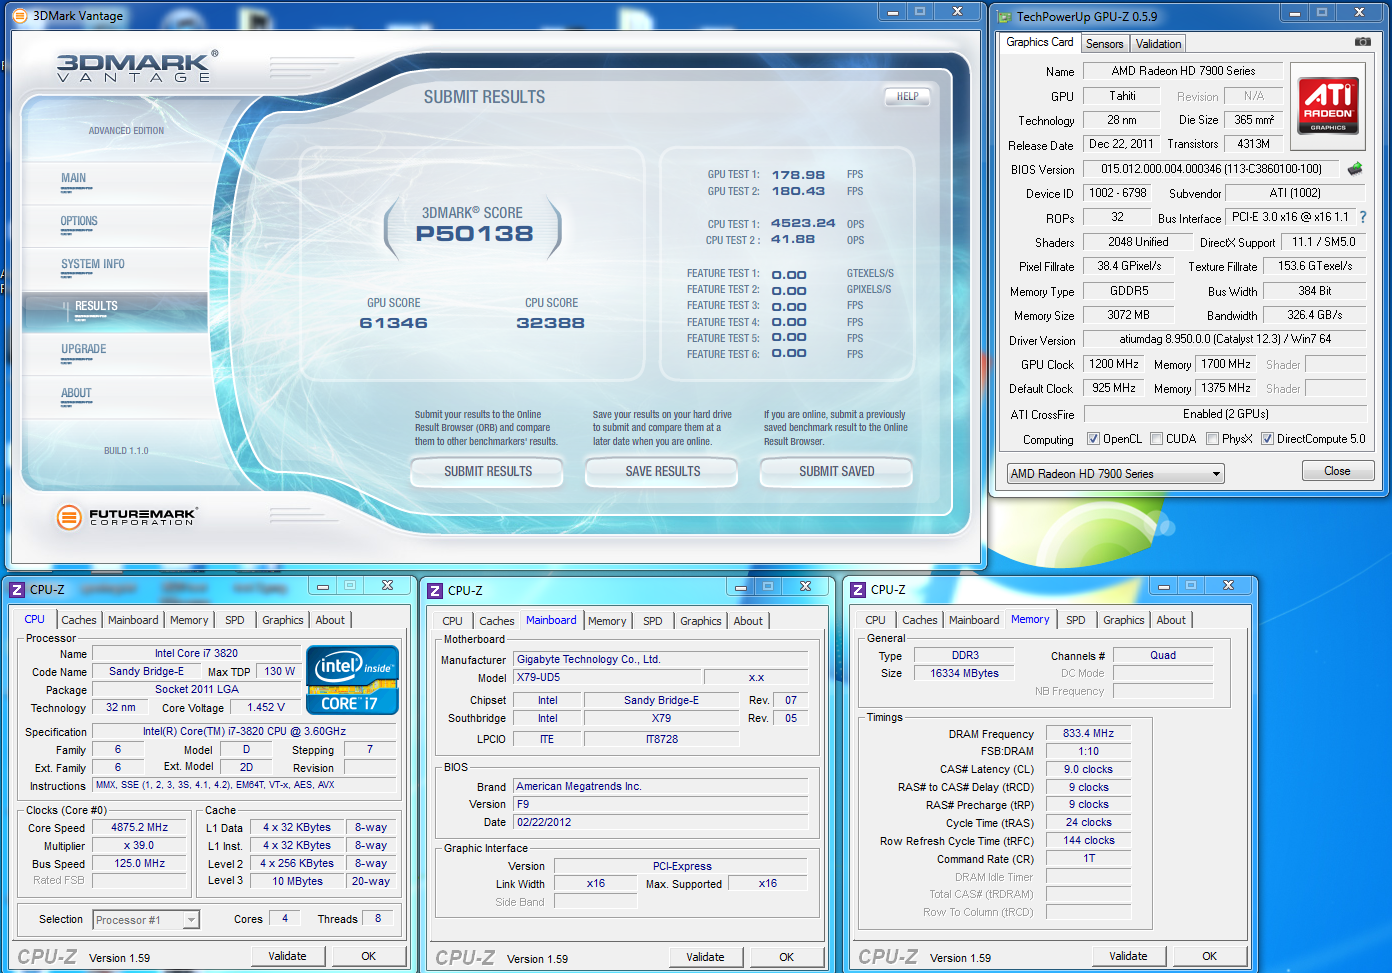Click the 3DMark score P50138
The image size is (1392, 973).
coord(475,234)
